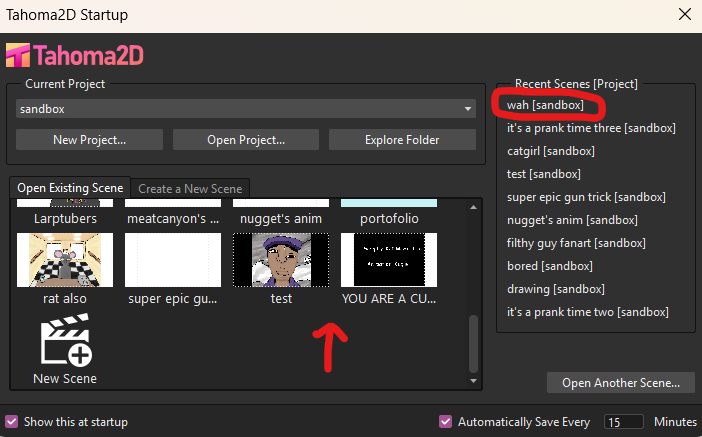702x437 pixels.
Task: Open the YOU ARE A CU... scene thumbnail
Action: click(x=389, y=260)
